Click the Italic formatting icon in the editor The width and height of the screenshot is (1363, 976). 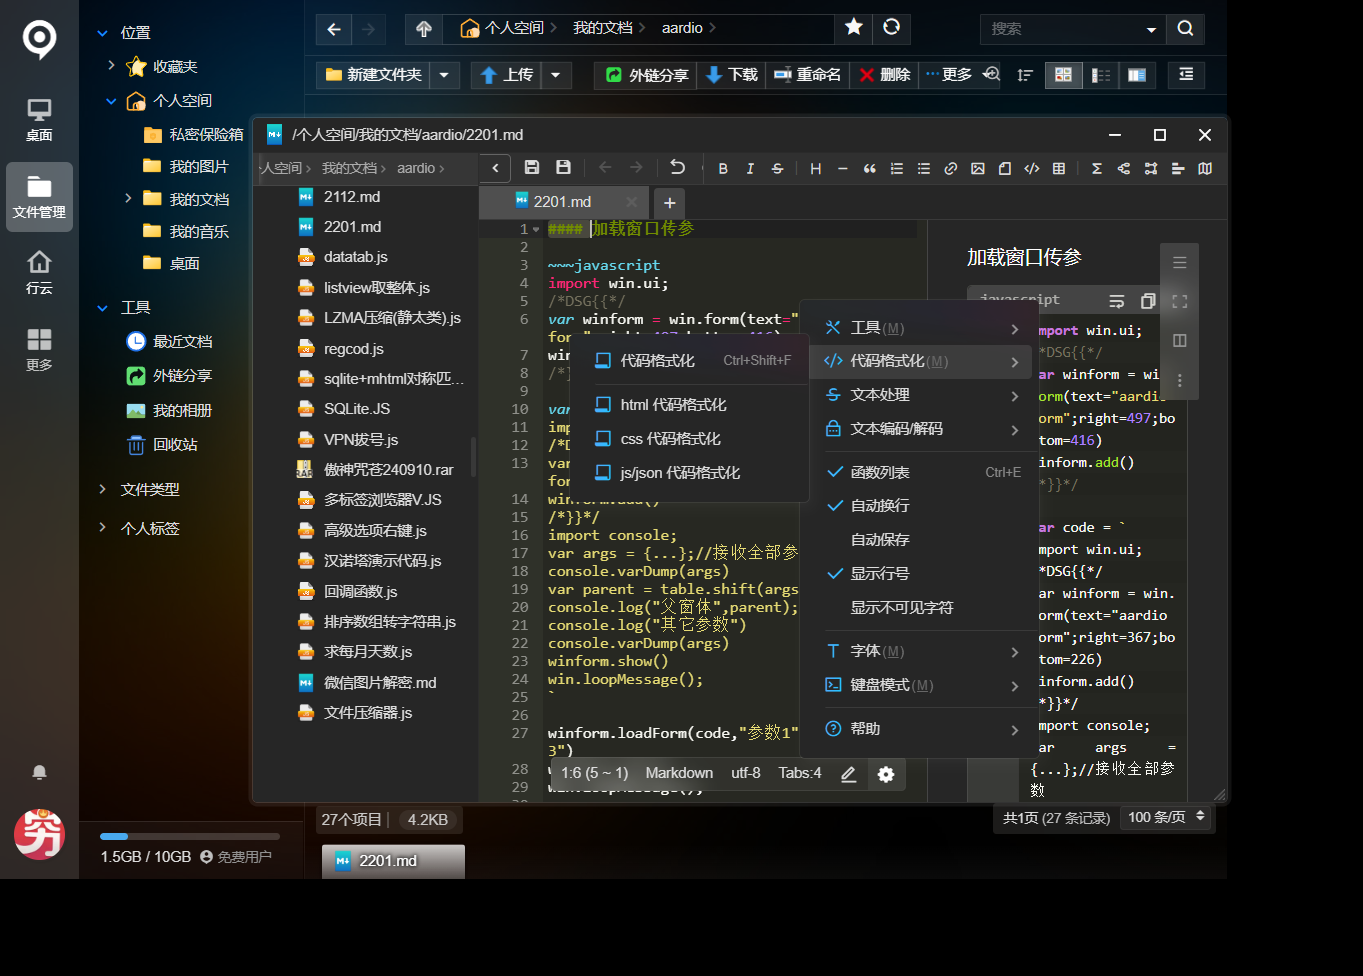point(750,169)
